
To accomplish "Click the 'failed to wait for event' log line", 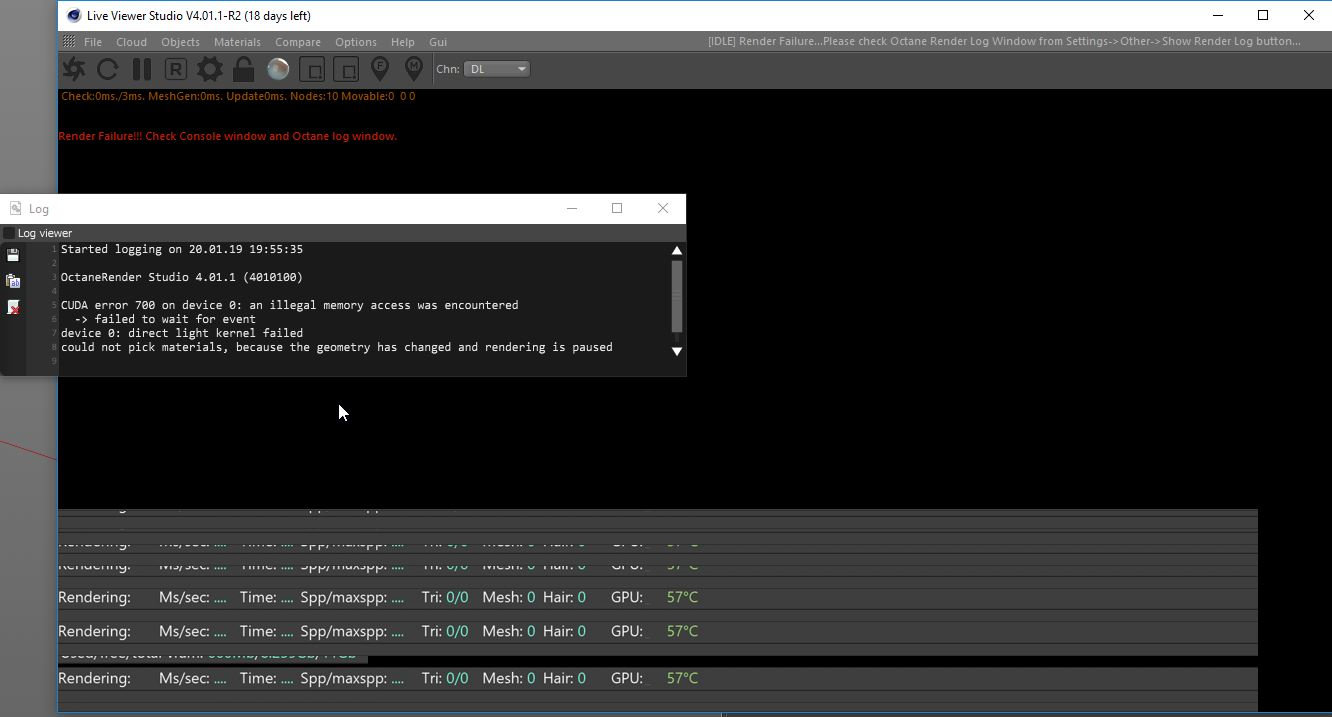I will coord(165,319).
